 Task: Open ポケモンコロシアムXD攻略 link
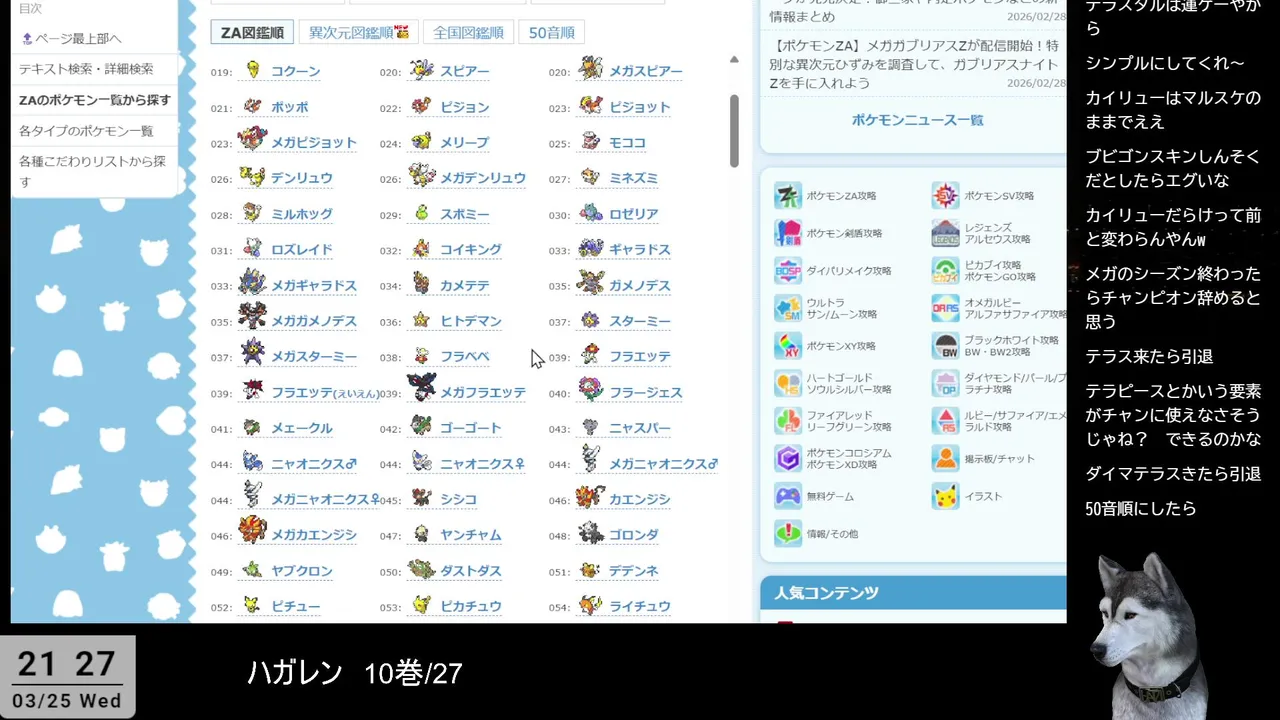[848, 458]
